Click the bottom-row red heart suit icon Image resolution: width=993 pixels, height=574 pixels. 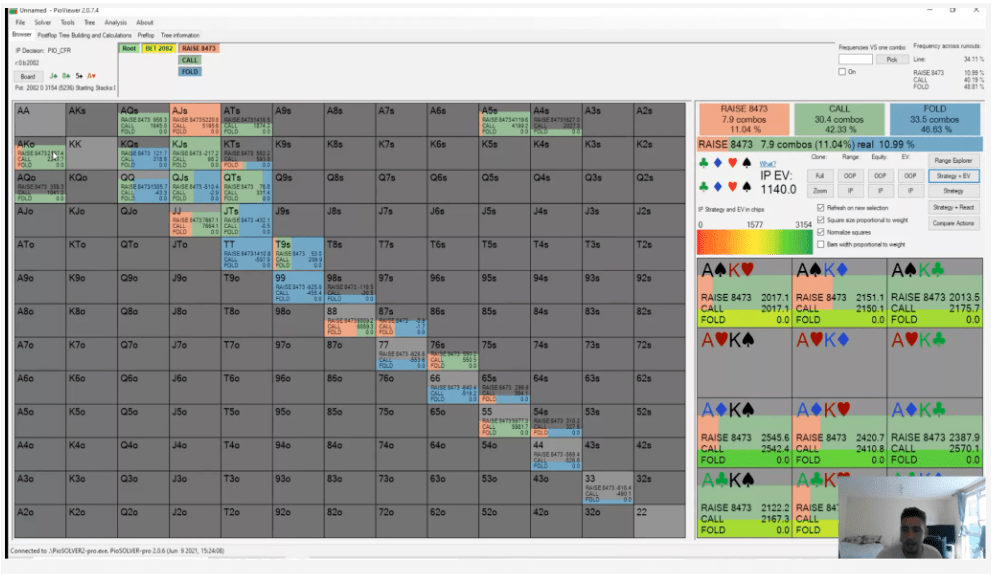point(733,187)
